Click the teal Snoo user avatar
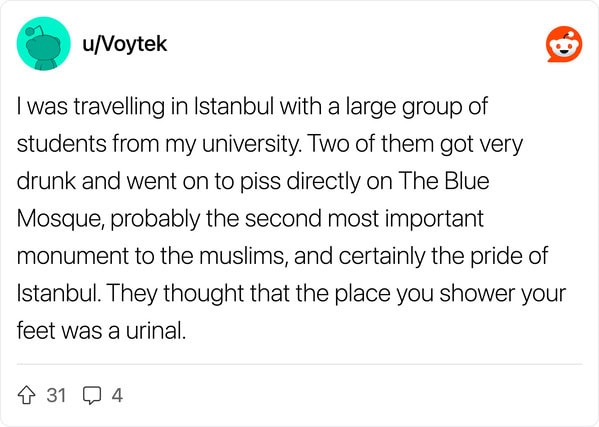 click(x=44, y=44)
